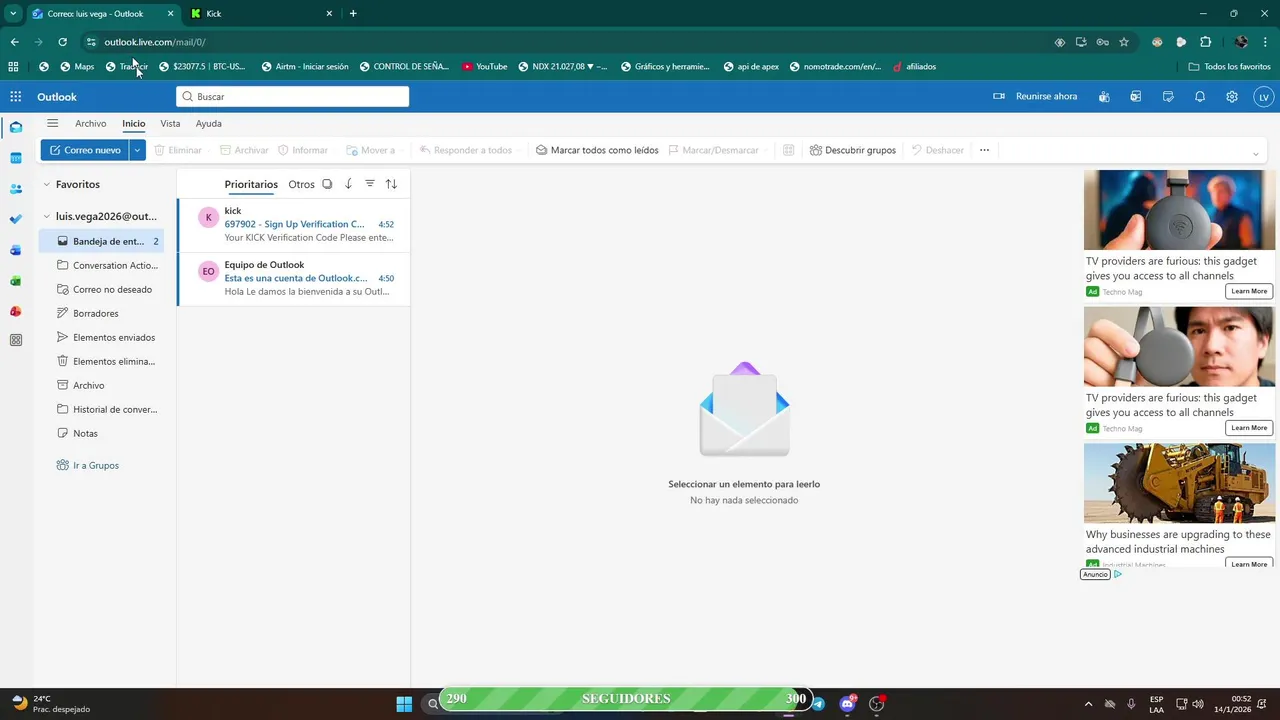Open the kick verification code email
The height and width of the screenshot is (720, 1280).
294,224
